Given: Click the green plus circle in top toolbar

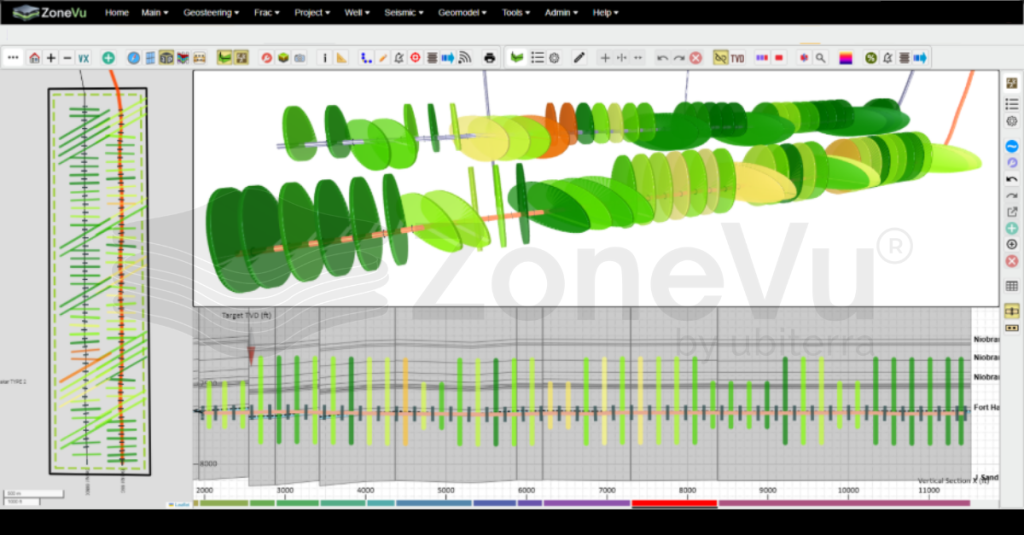Looking at the screenshot, I should tap(108, 58).
